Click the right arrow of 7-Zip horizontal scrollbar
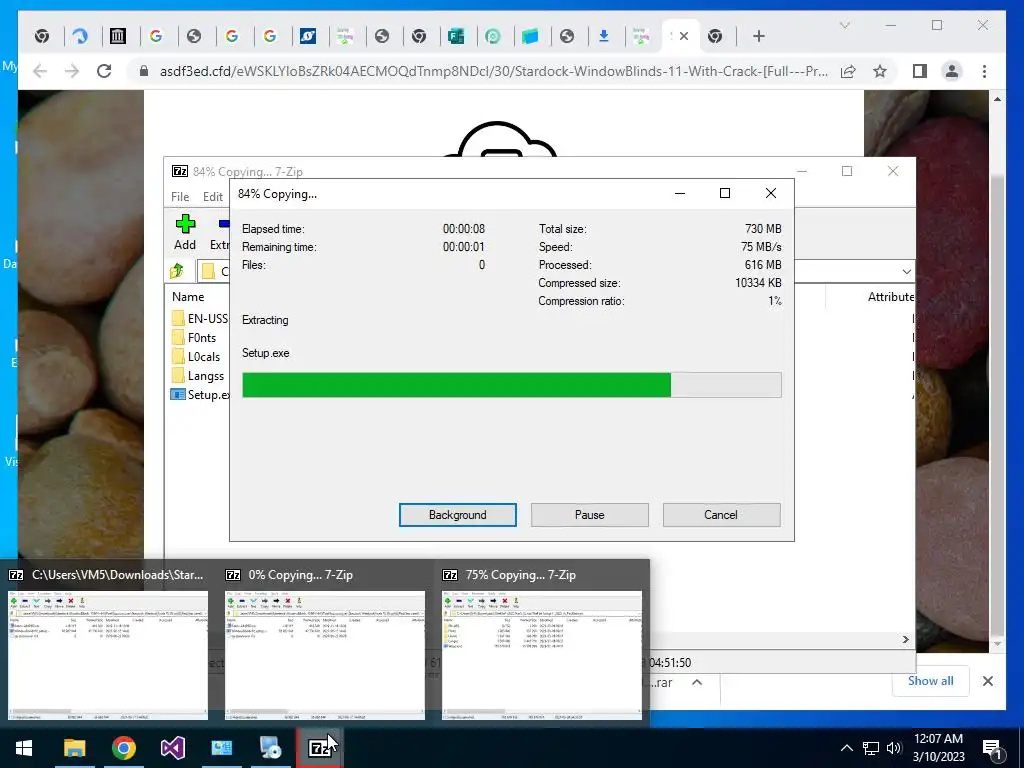Image resolution: width=1024 pixels, height=768 pixels. pos(906,639)
